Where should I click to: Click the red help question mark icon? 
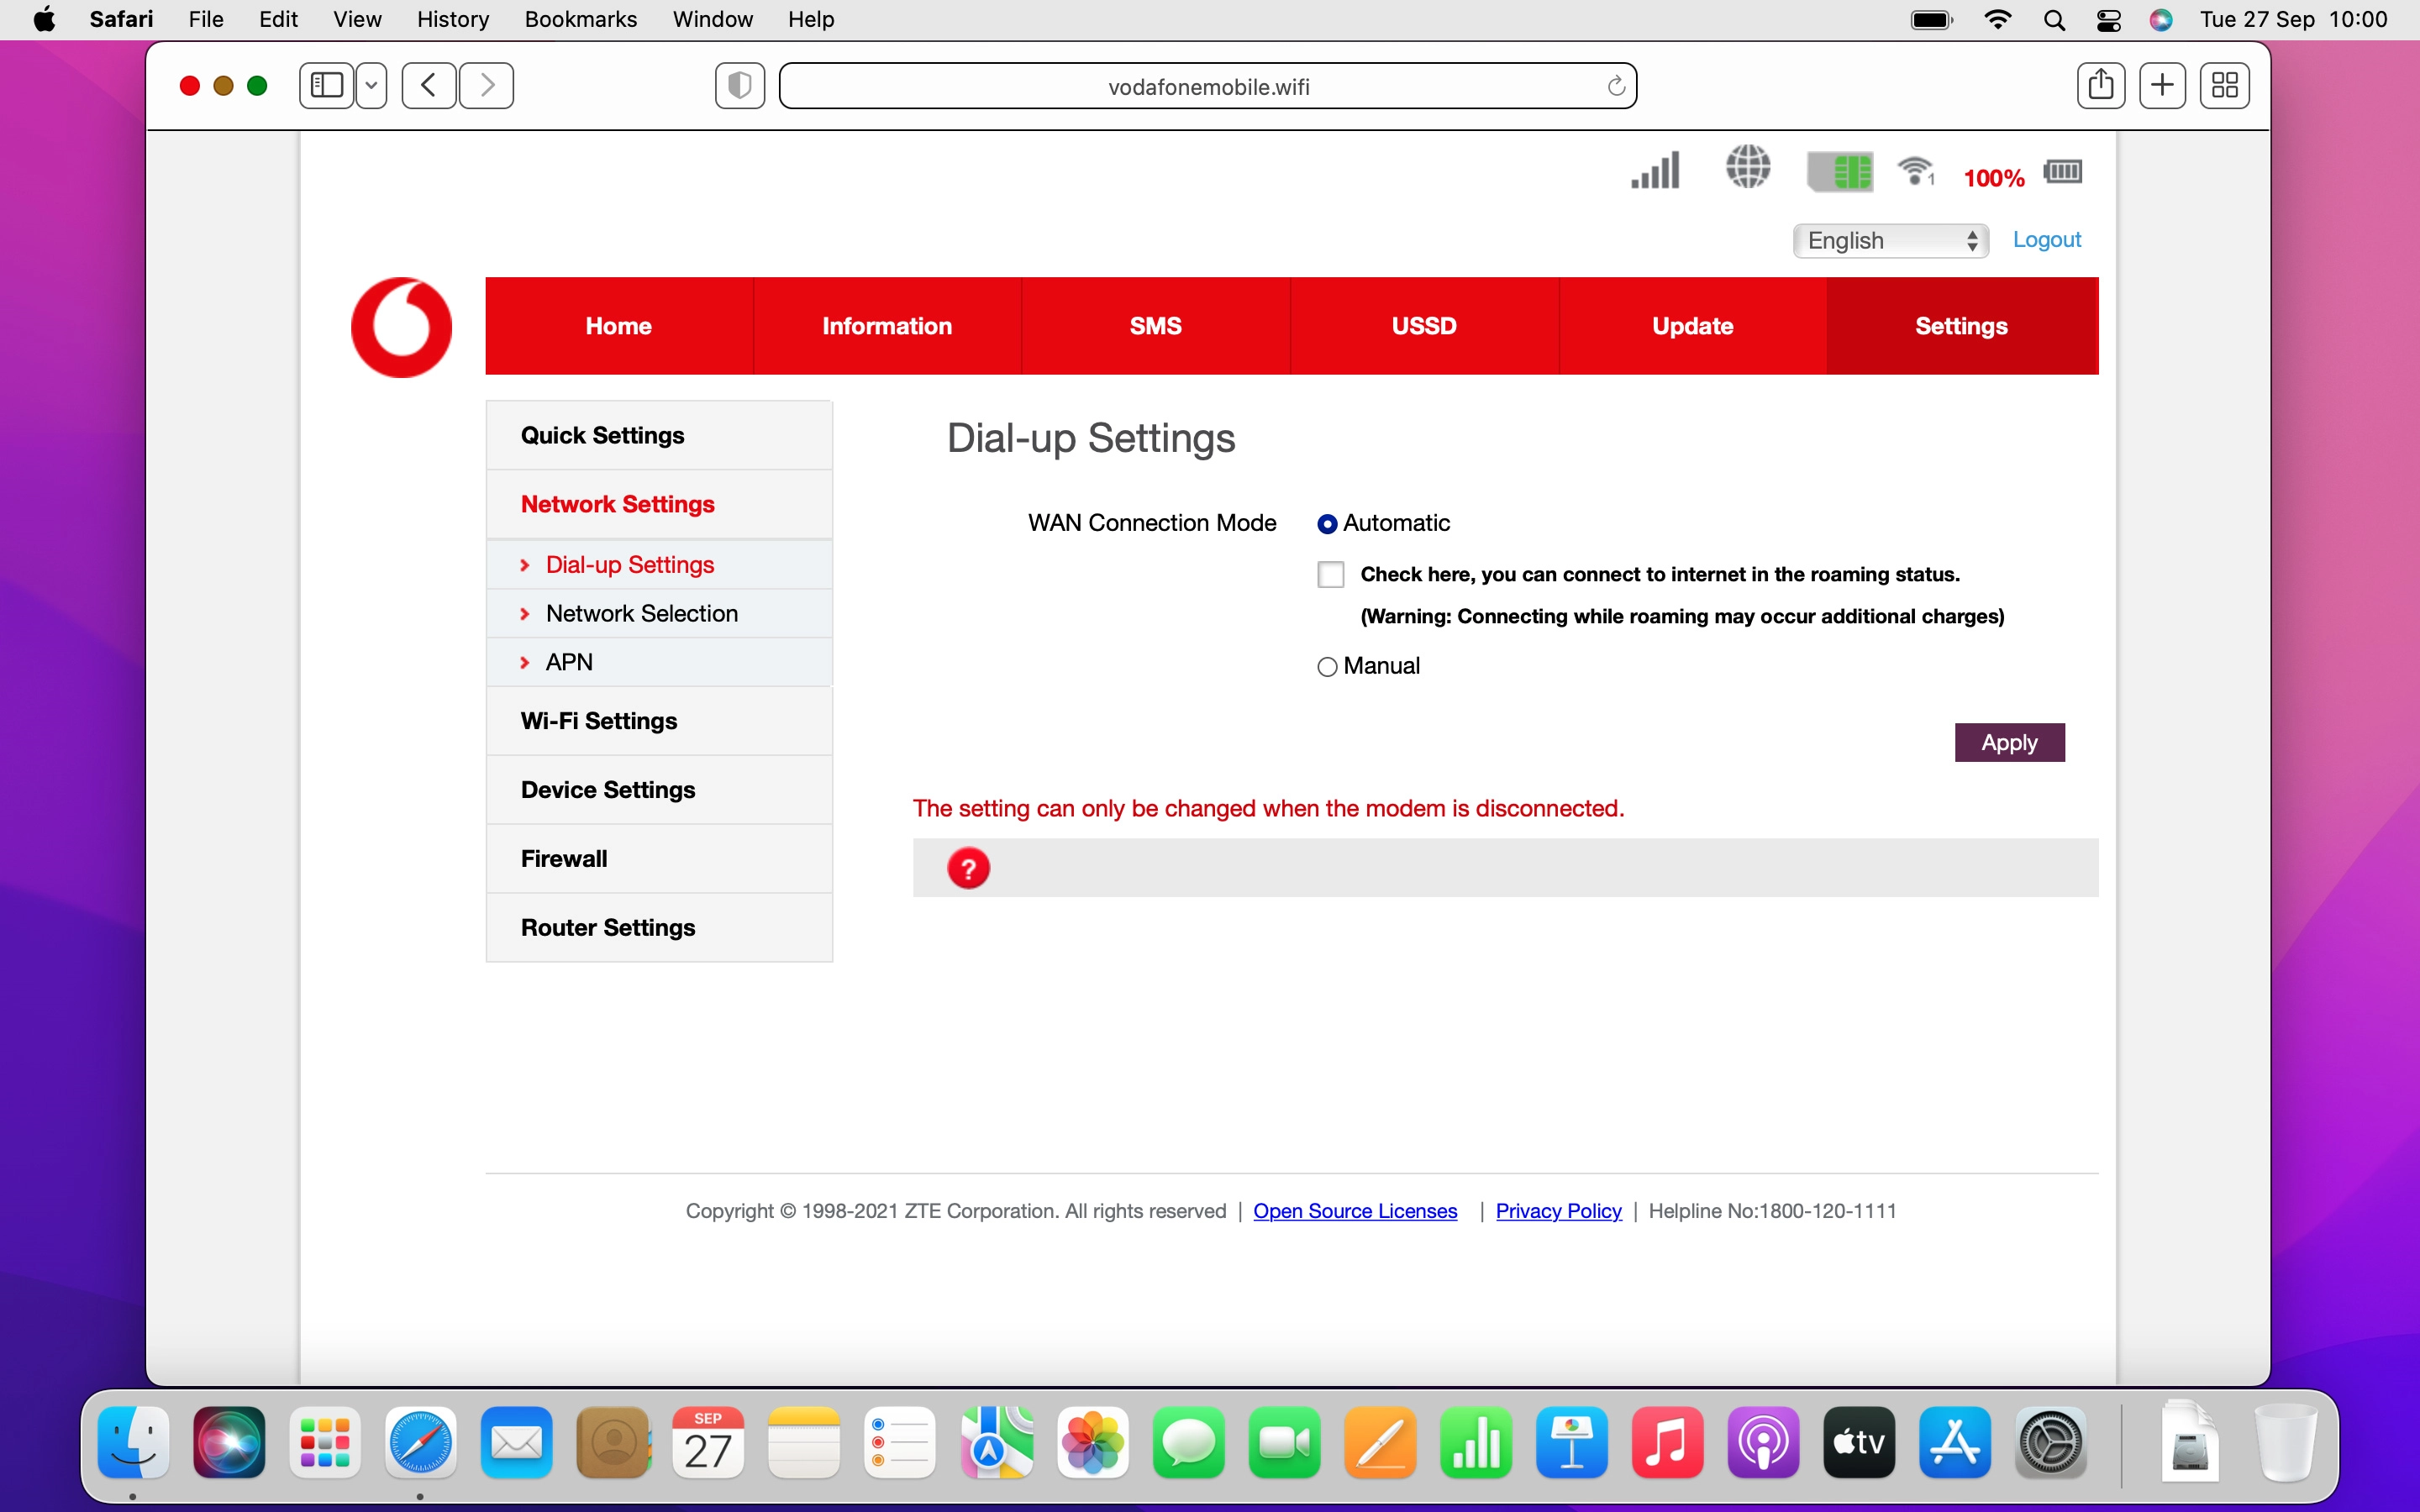[x=968, y=867]
